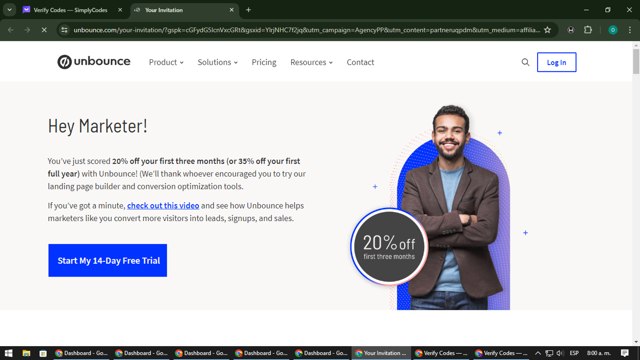View site information icon in address bar

click(64, 30)
